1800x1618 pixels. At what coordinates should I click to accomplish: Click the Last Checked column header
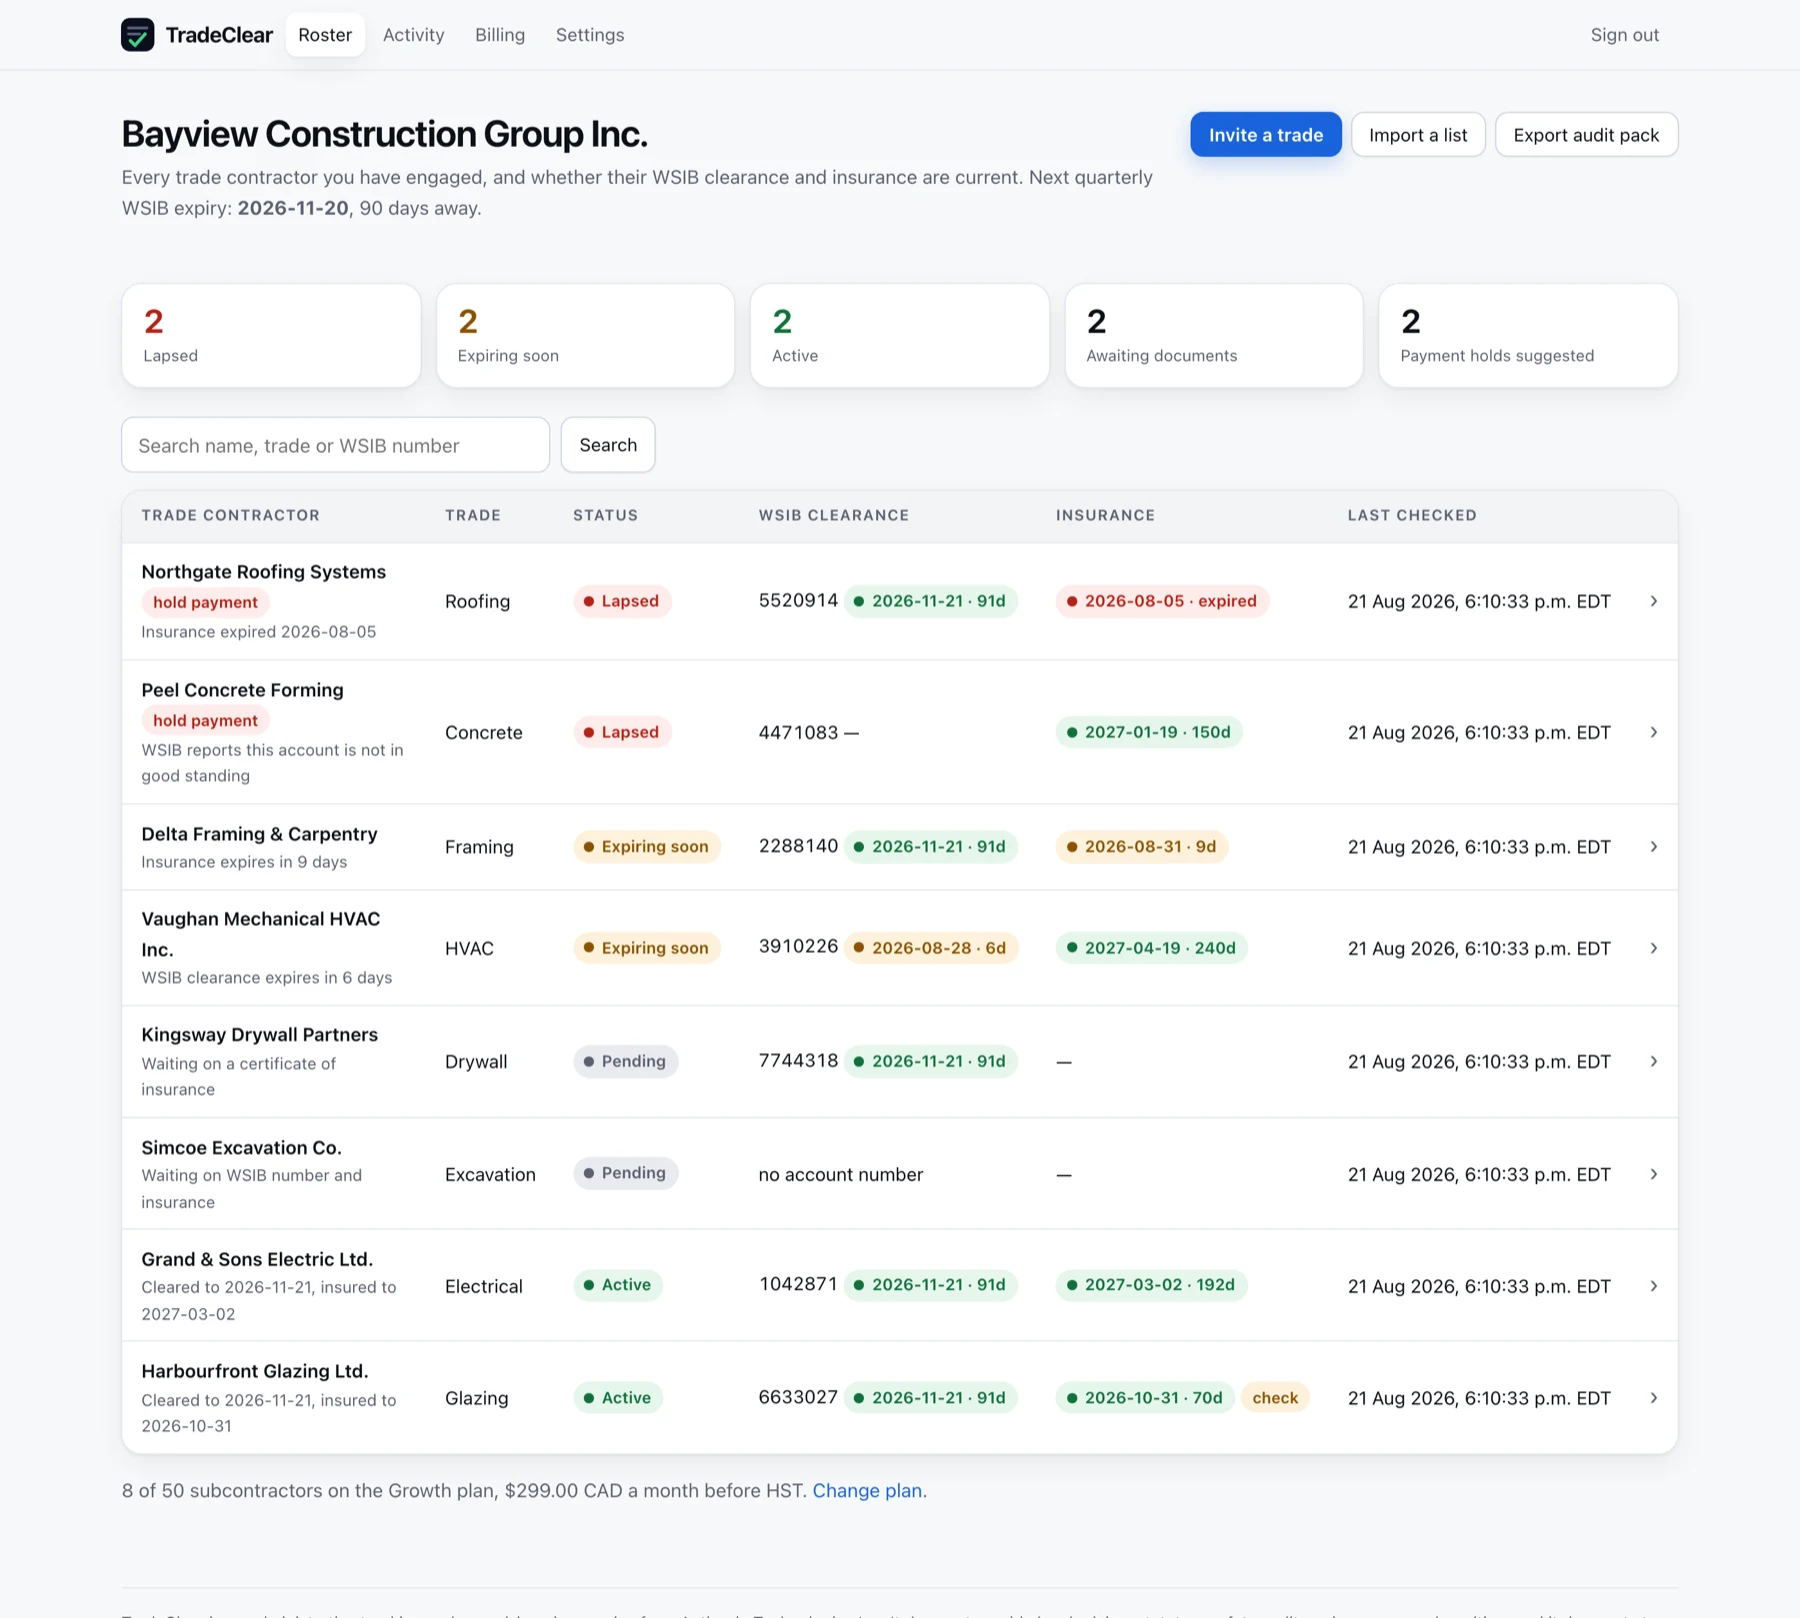[x=1412, y=515]
